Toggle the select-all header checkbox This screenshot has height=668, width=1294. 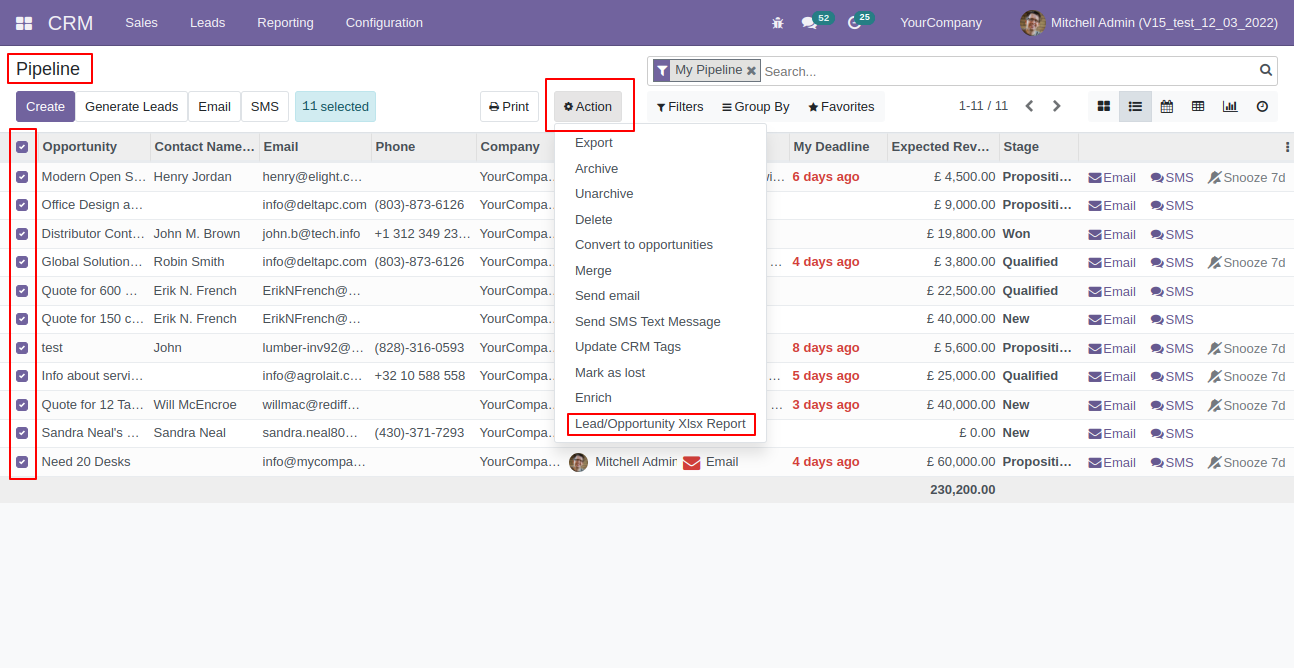click(x=22, y=147)
